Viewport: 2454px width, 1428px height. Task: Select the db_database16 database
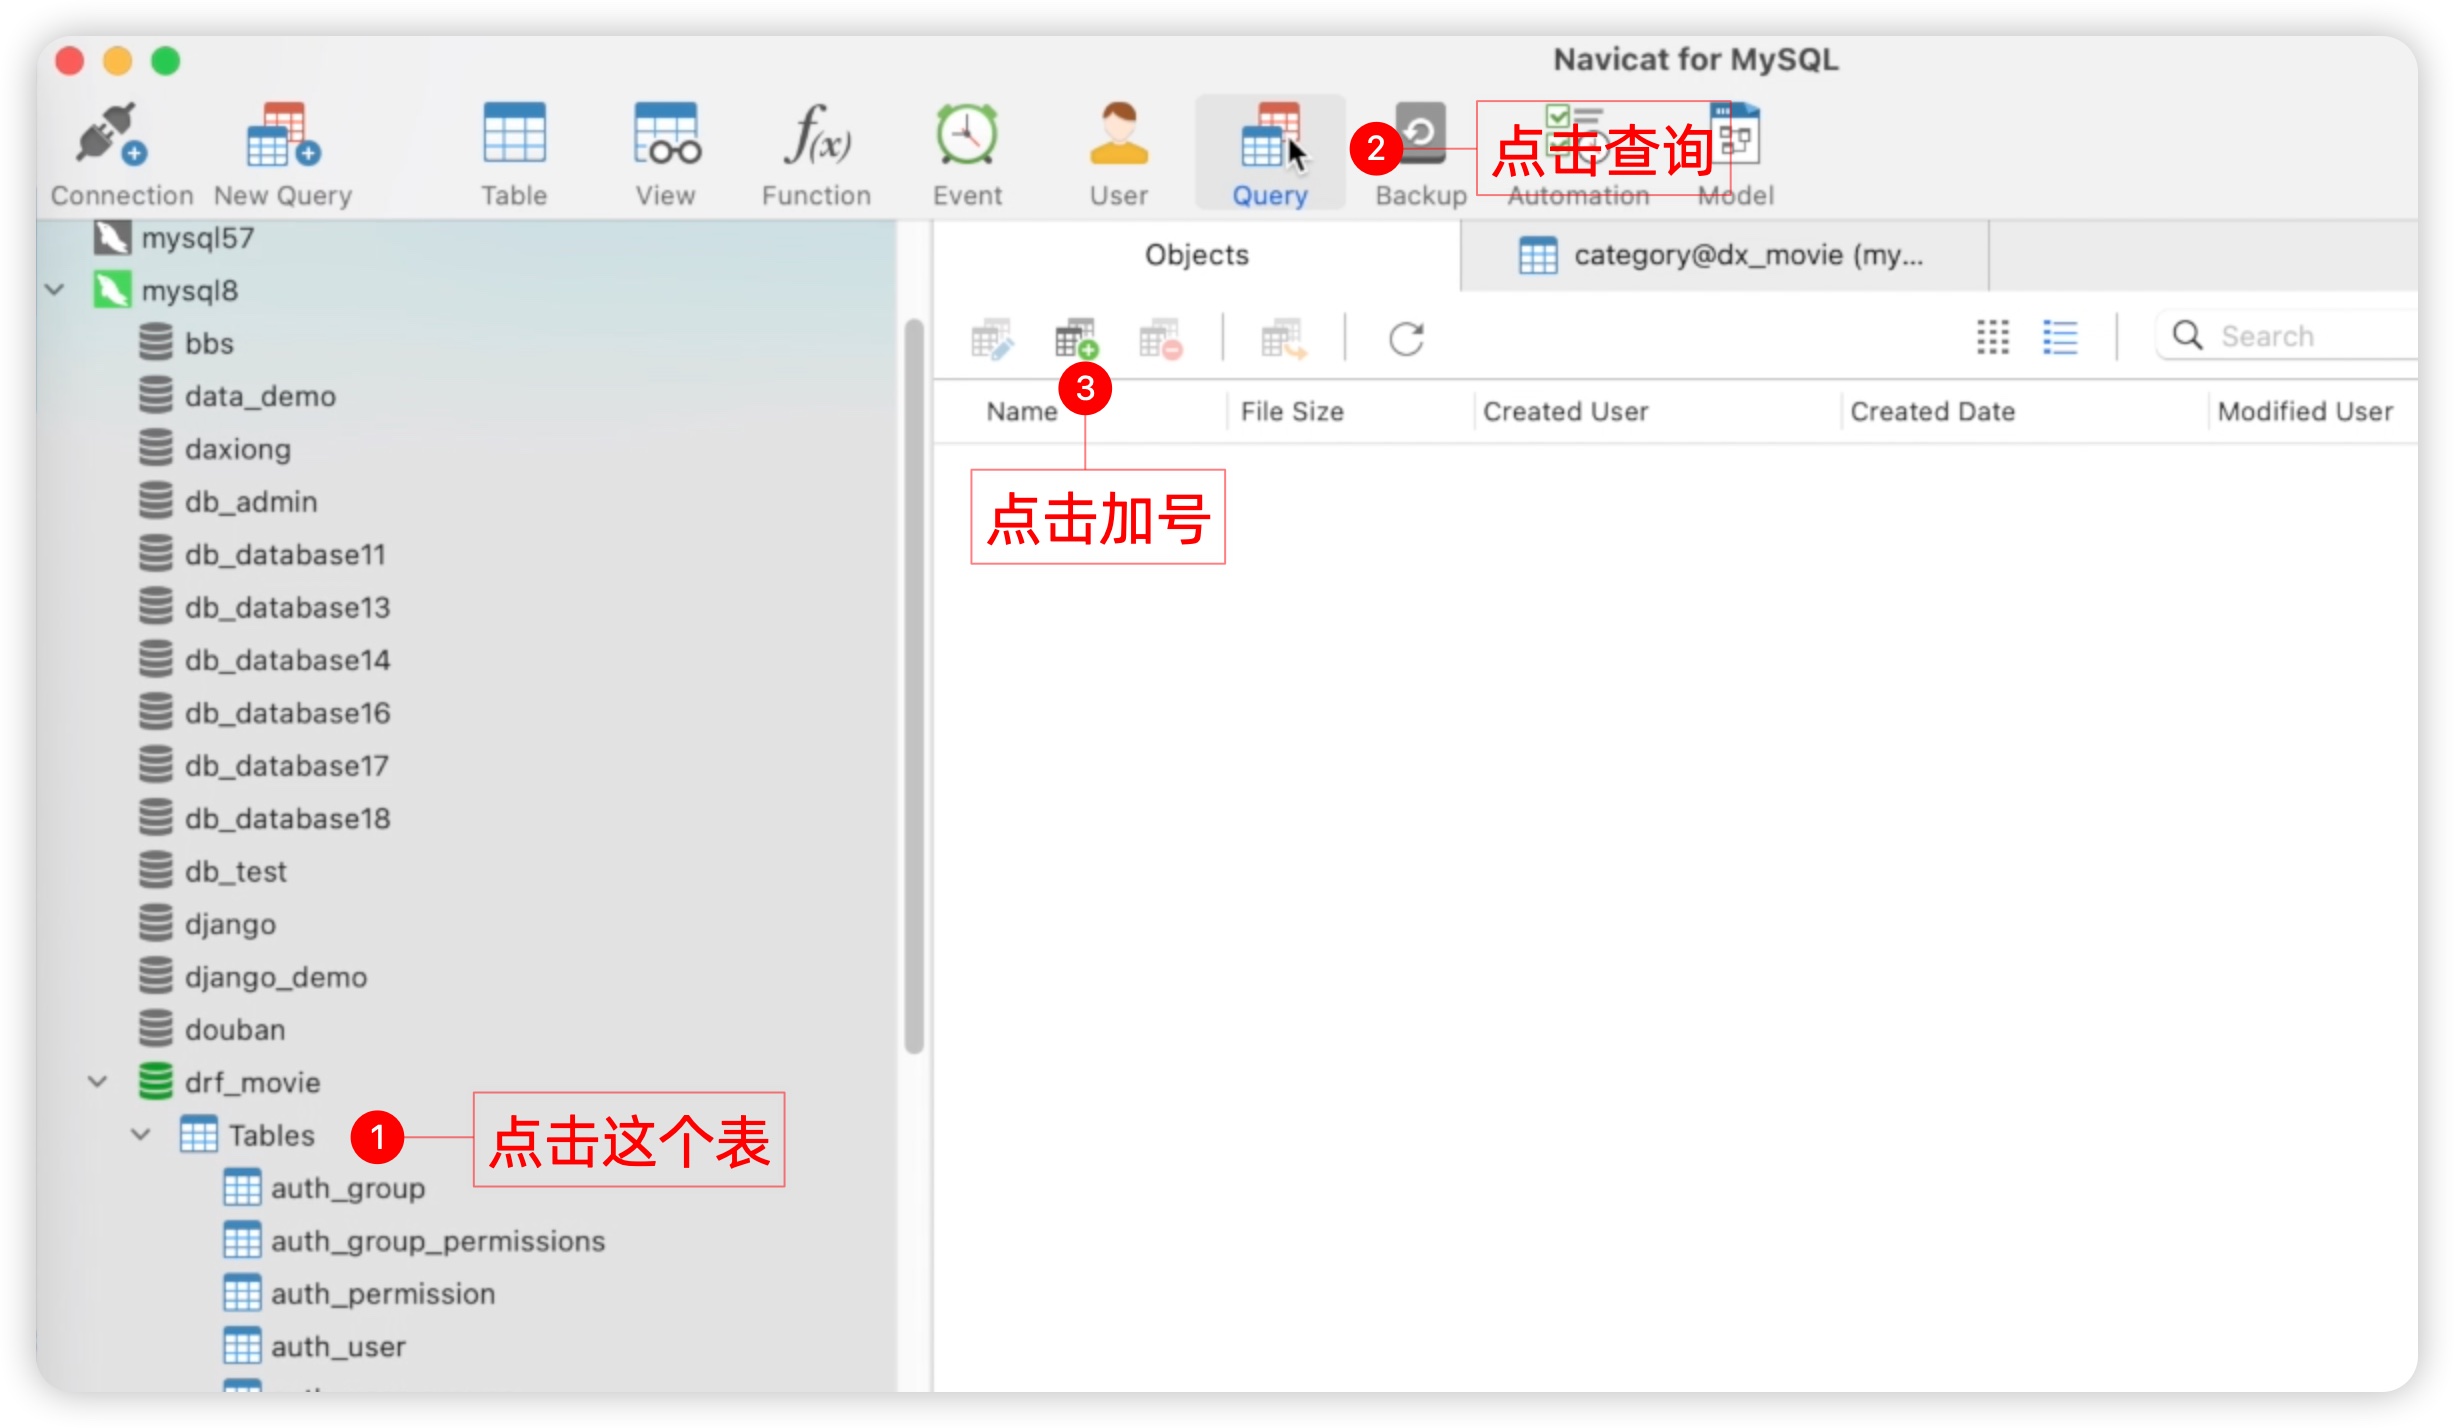click(264, 713)
